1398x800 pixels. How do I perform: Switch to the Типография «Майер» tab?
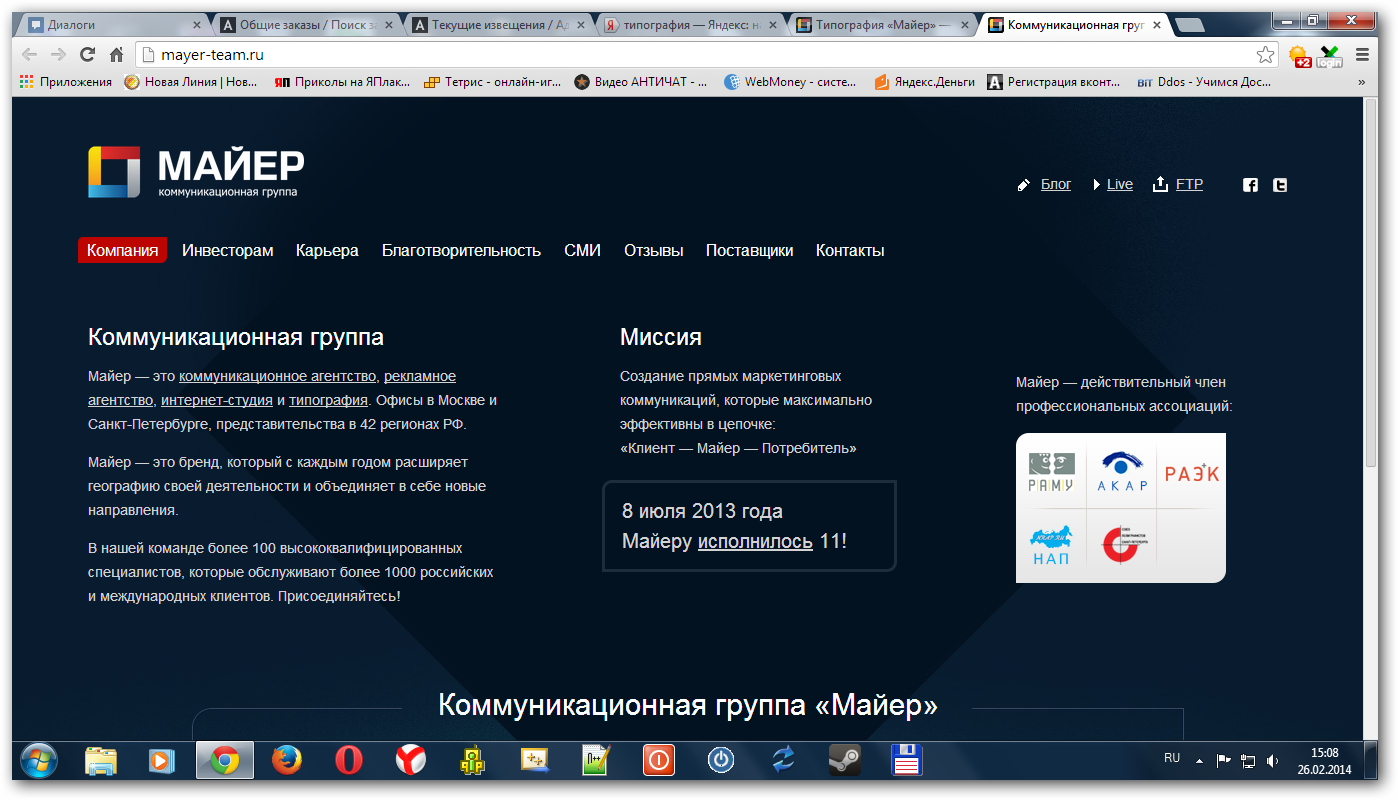880,25
